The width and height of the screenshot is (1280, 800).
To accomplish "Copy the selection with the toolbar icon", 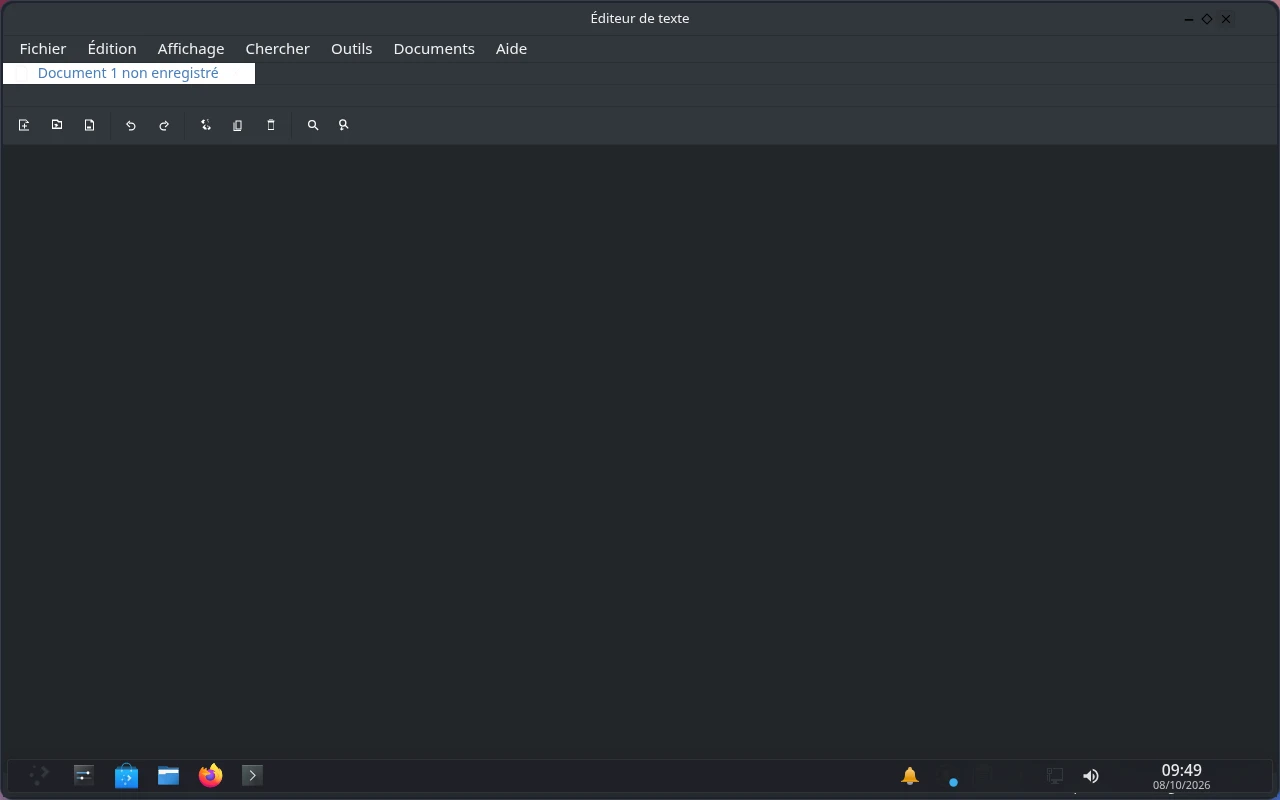I will click(x=238, y=125).
